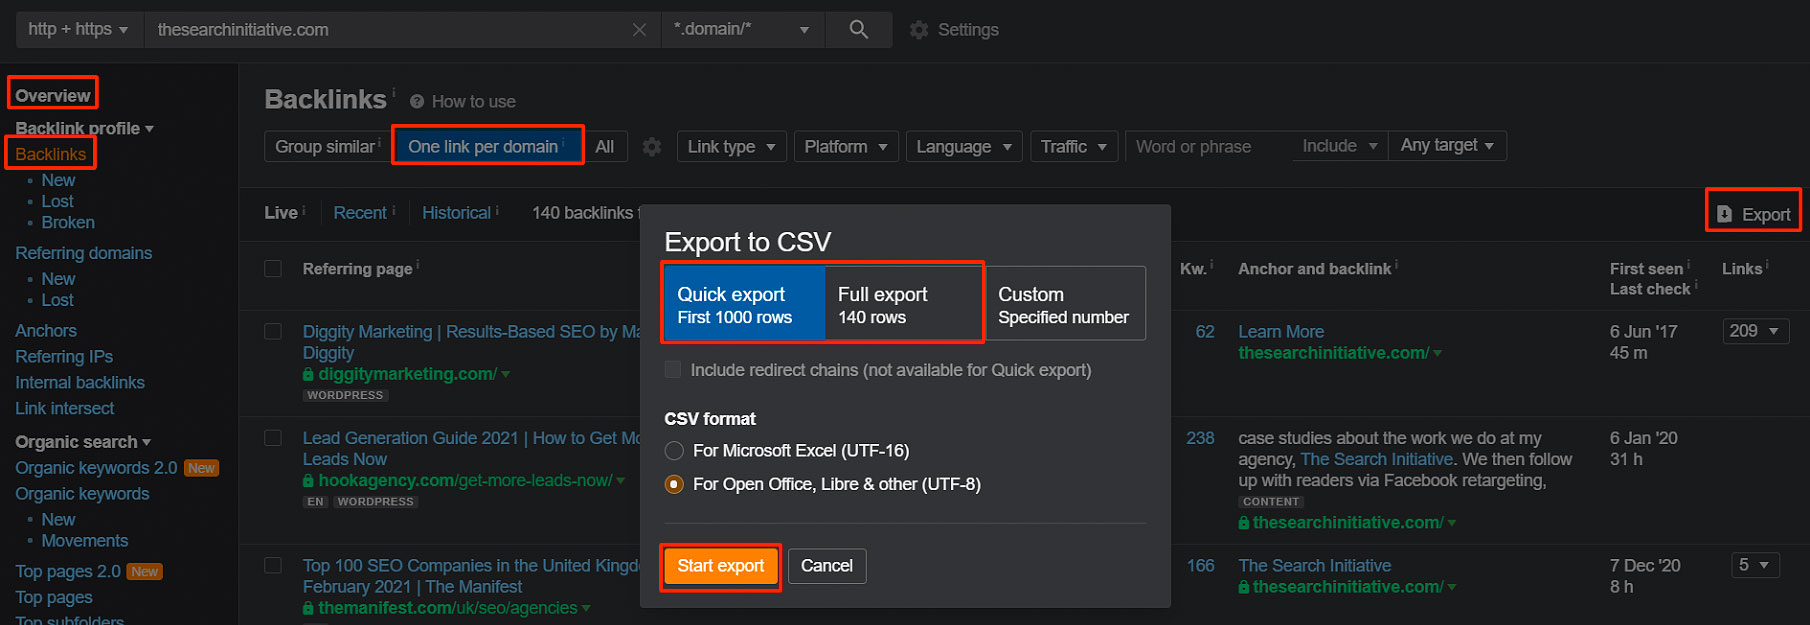Click the Word or phrase input field
This screenshot has height=625, width=1810.
(x=1206, y=147)
